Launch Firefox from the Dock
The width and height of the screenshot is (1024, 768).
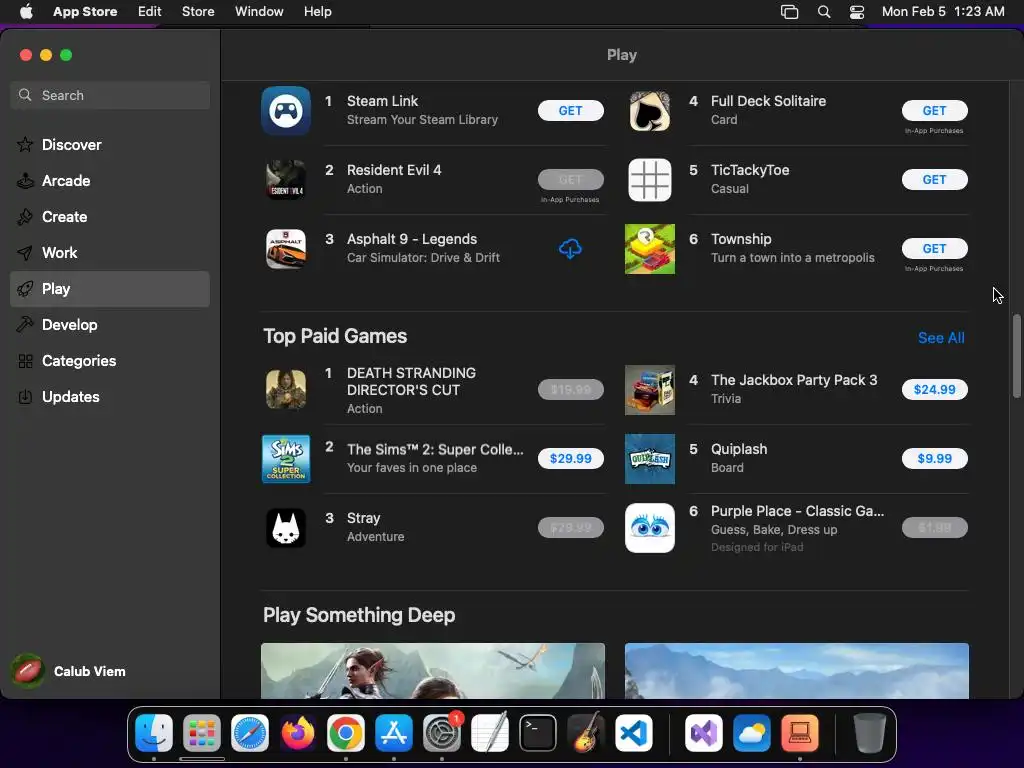point(298,733)
